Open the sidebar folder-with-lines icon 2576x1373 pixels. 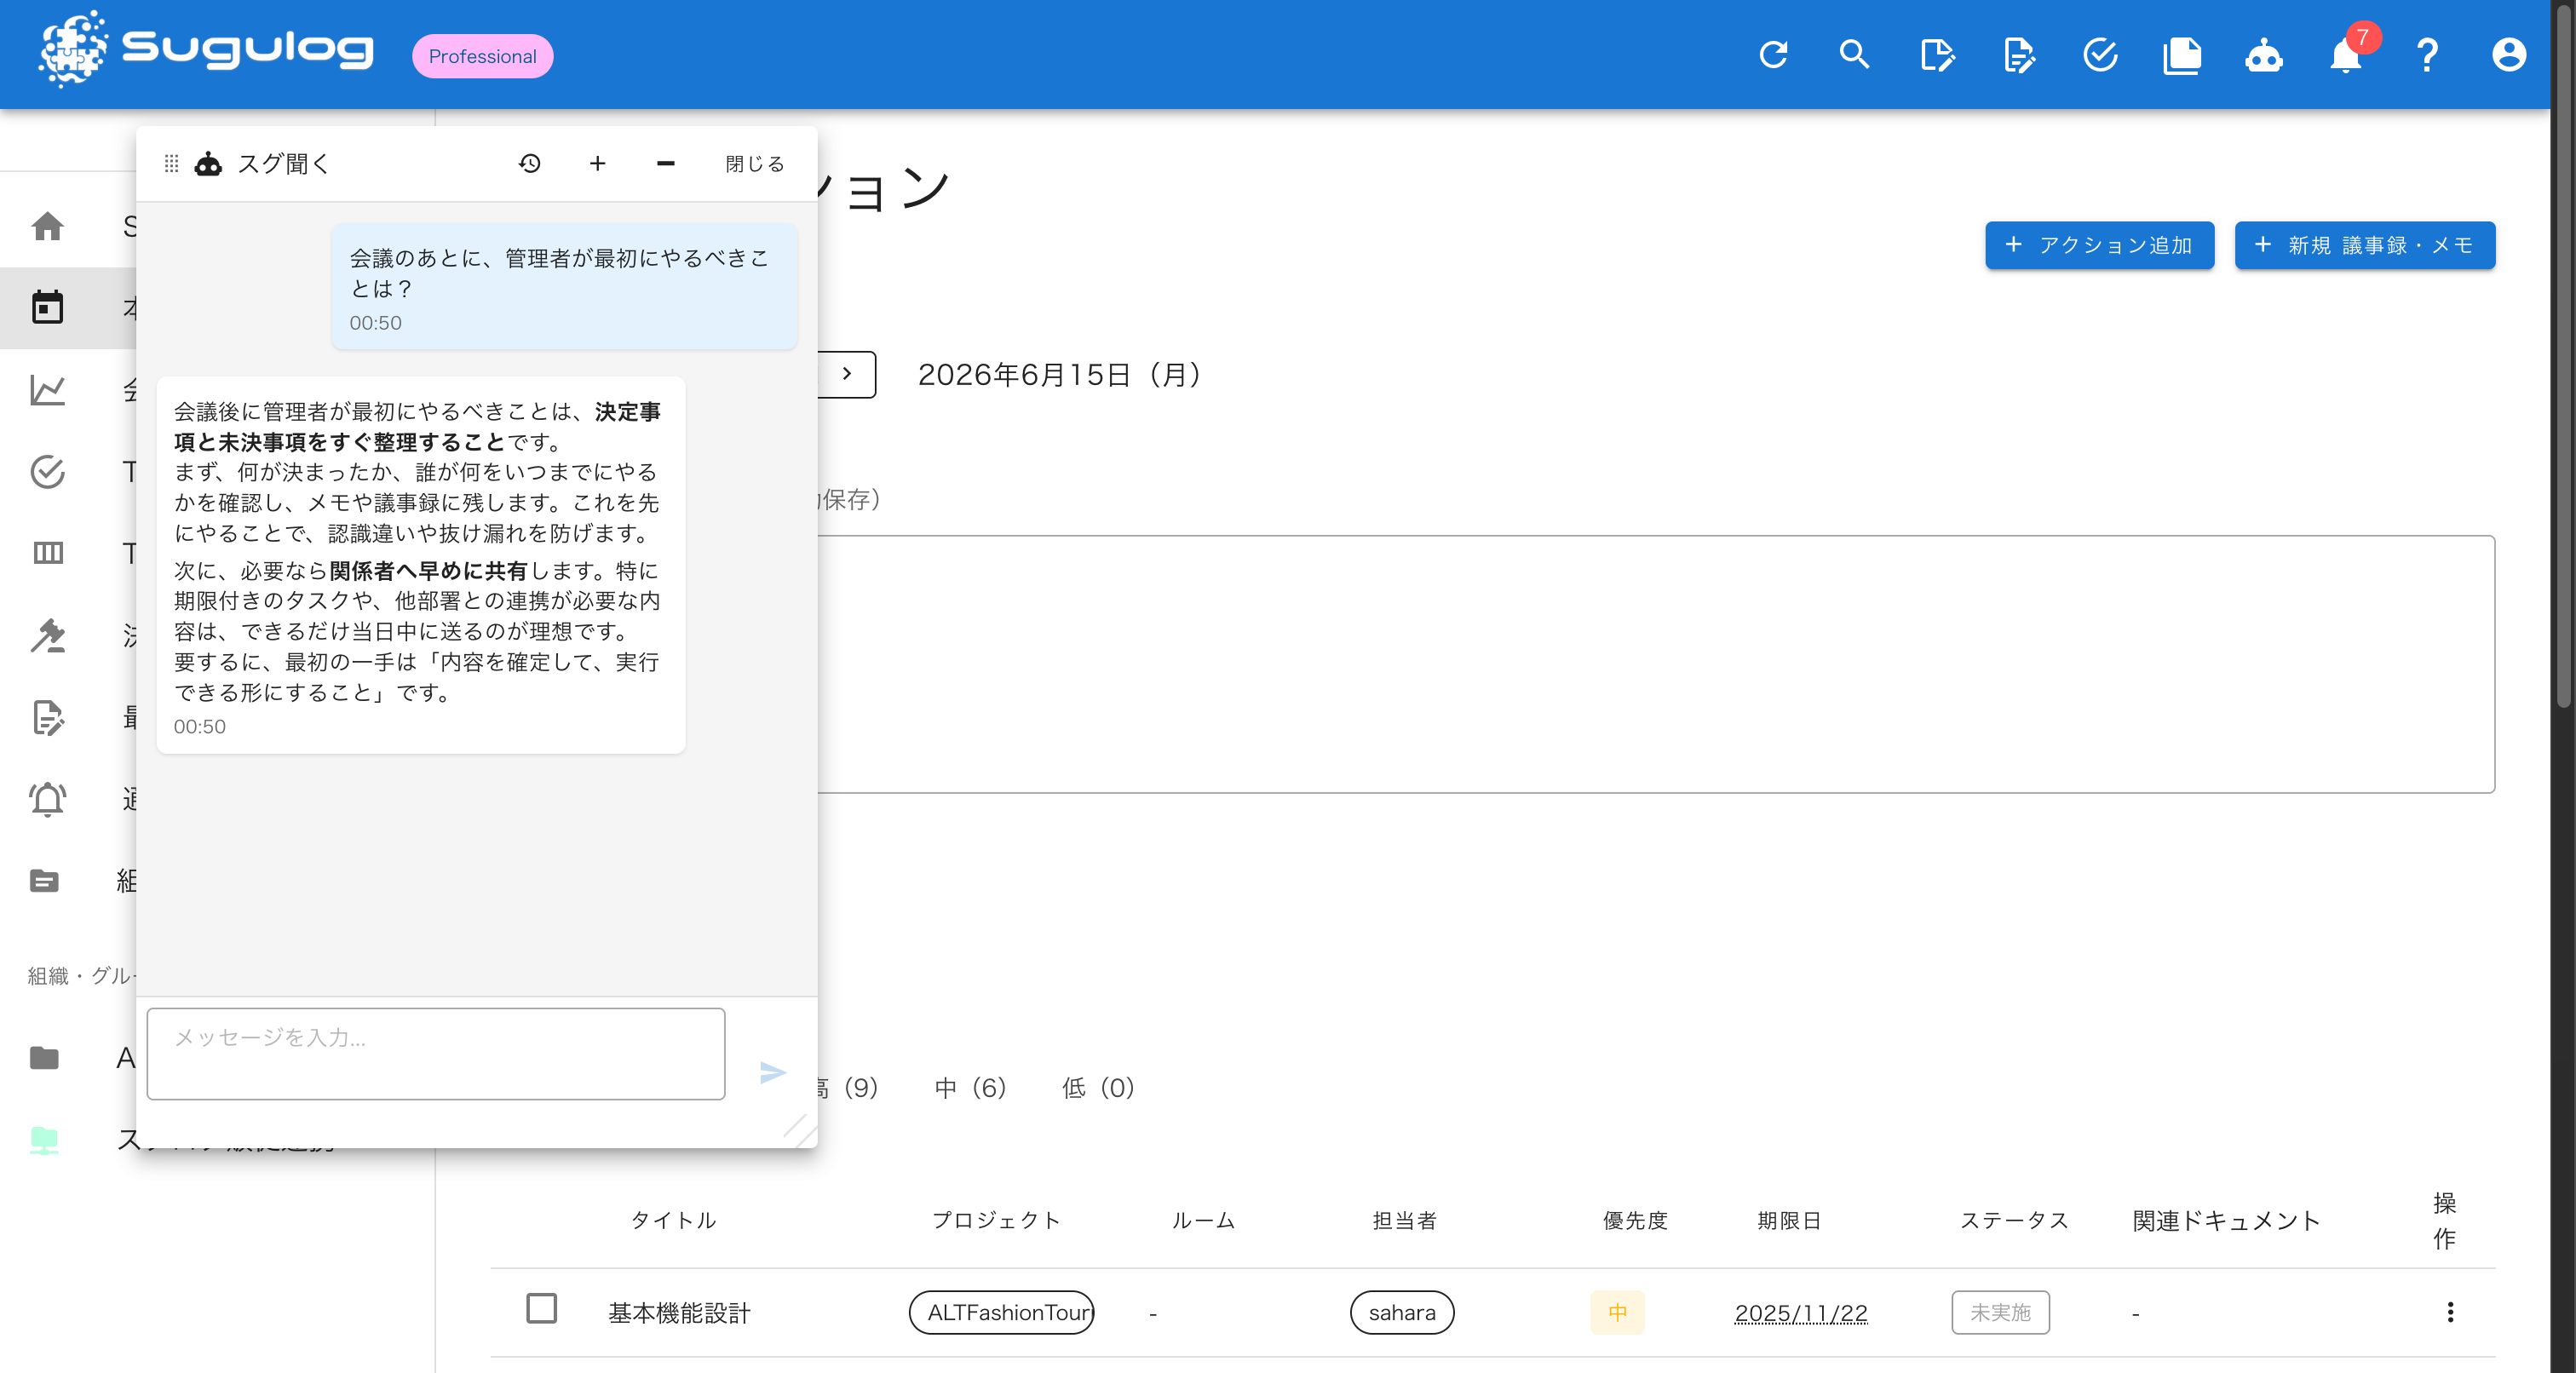coord(44,881)
